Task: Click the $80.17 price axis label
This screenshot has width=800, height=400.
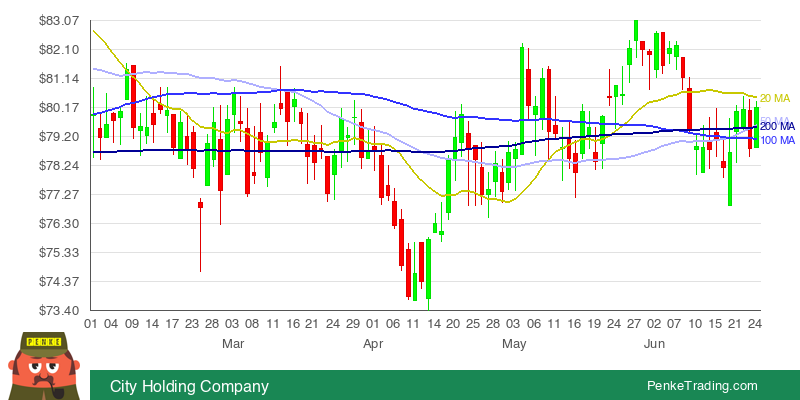Action: 59,108
